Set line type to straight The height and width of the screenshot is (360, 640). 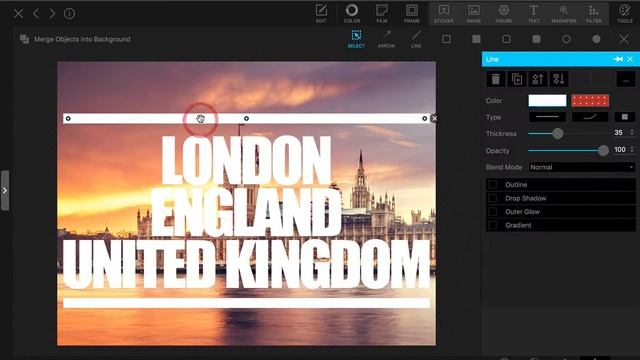click(x=547, y=117)
